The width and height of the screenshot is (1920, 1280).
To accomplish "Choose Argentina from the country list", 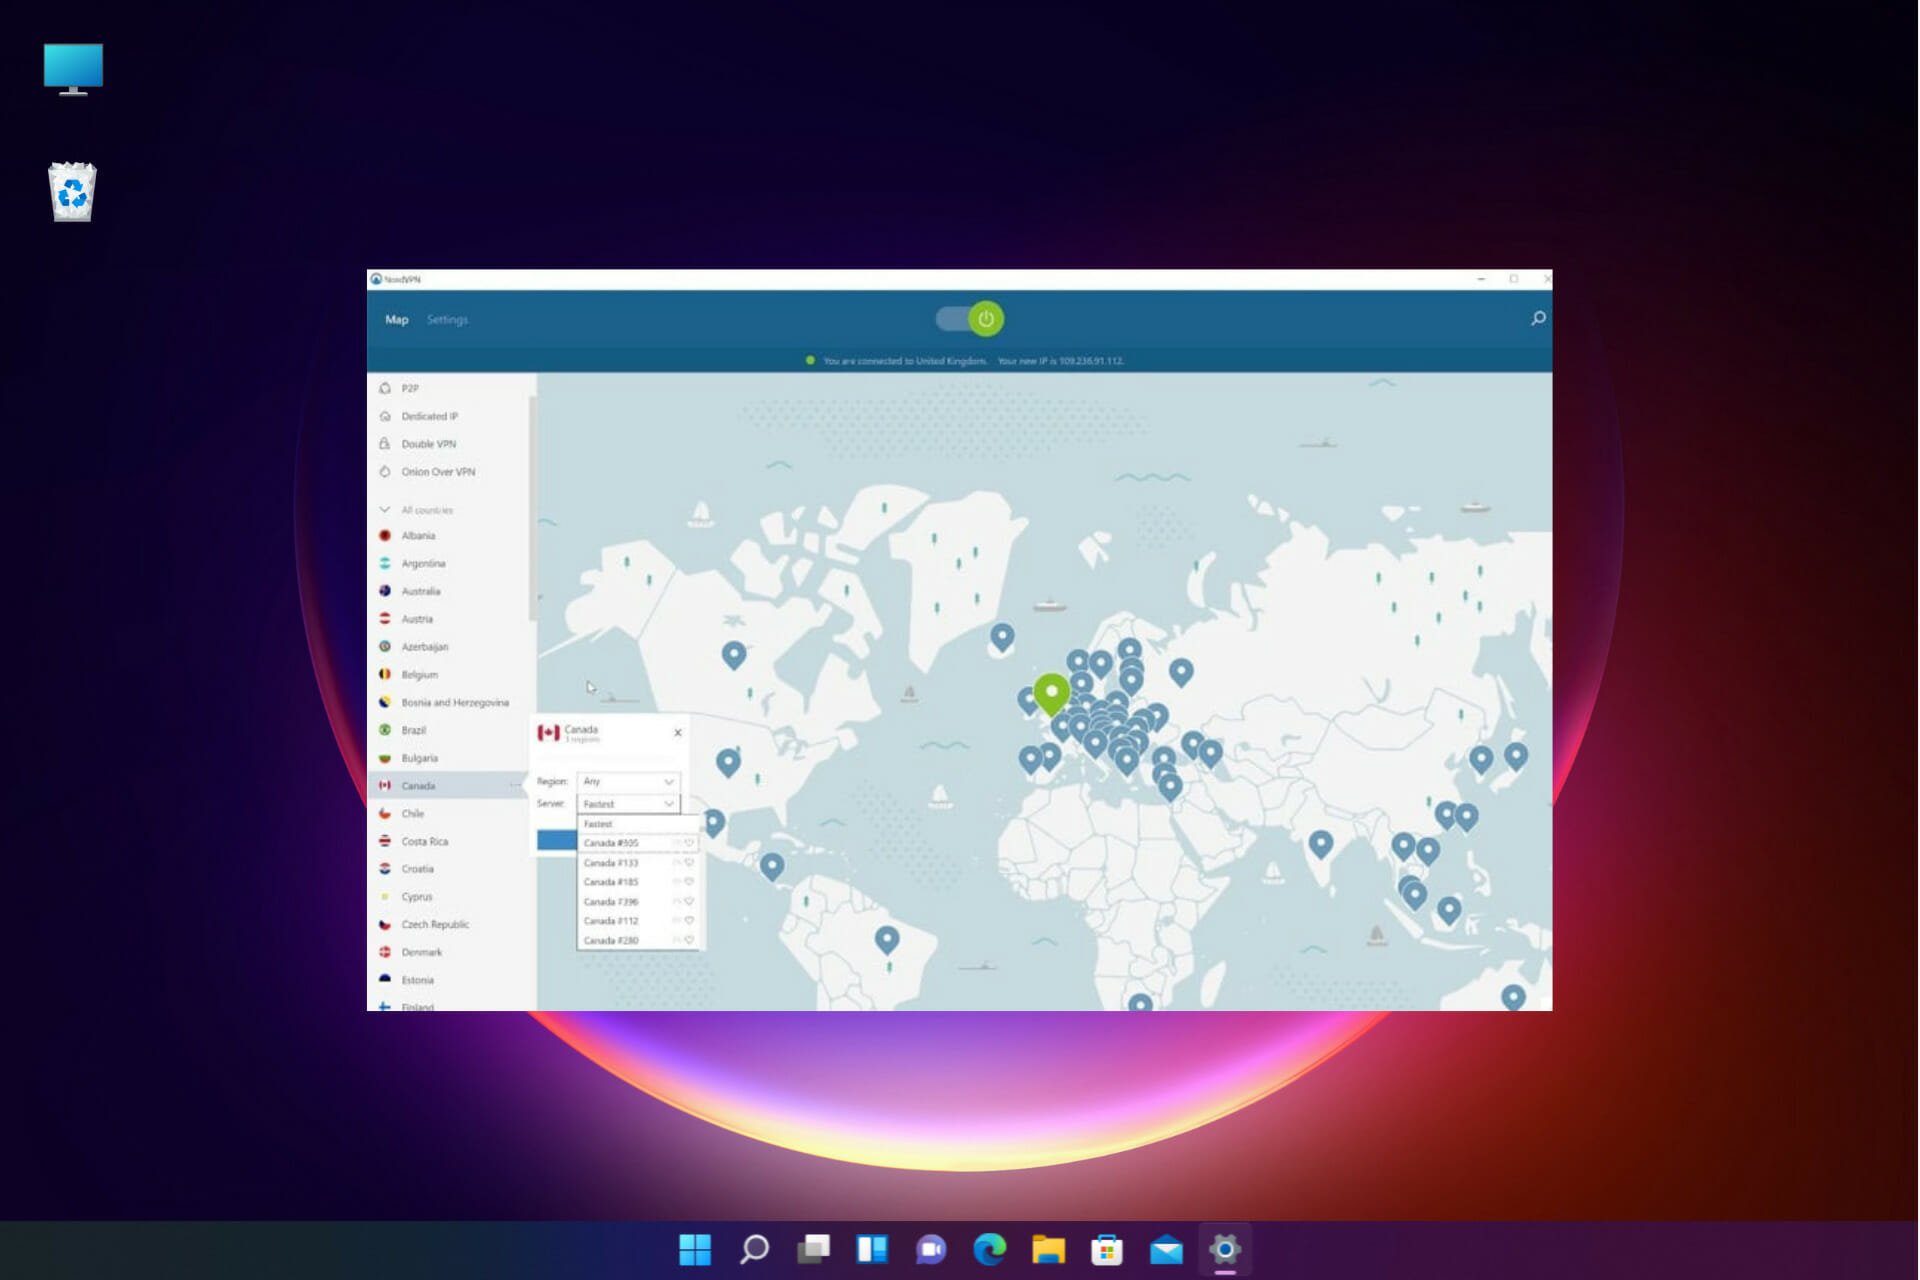I will [x=450, y=564].
